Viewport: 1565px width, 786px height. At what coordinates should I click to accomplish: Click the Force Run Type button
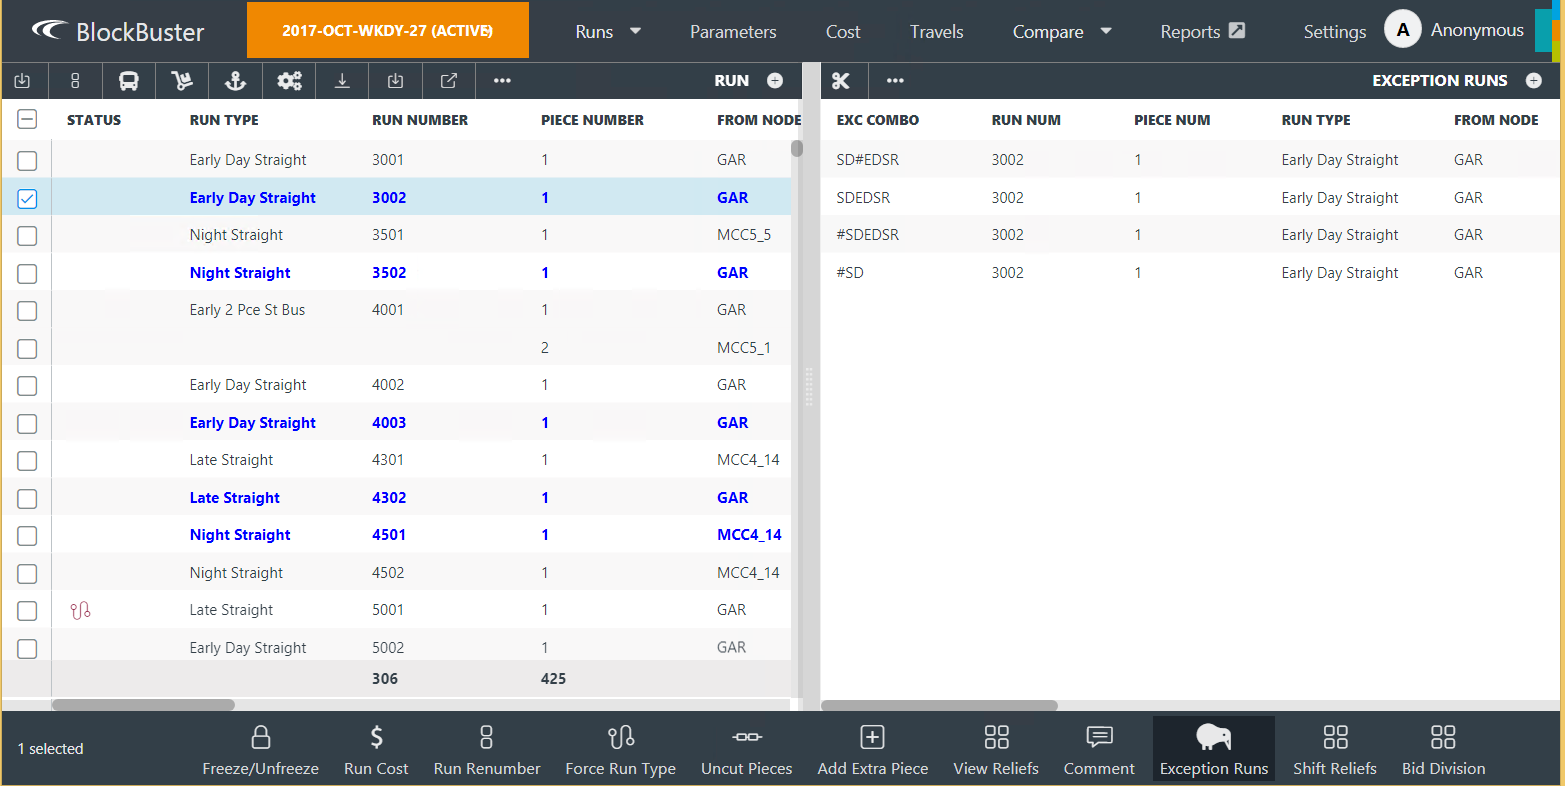620,748
